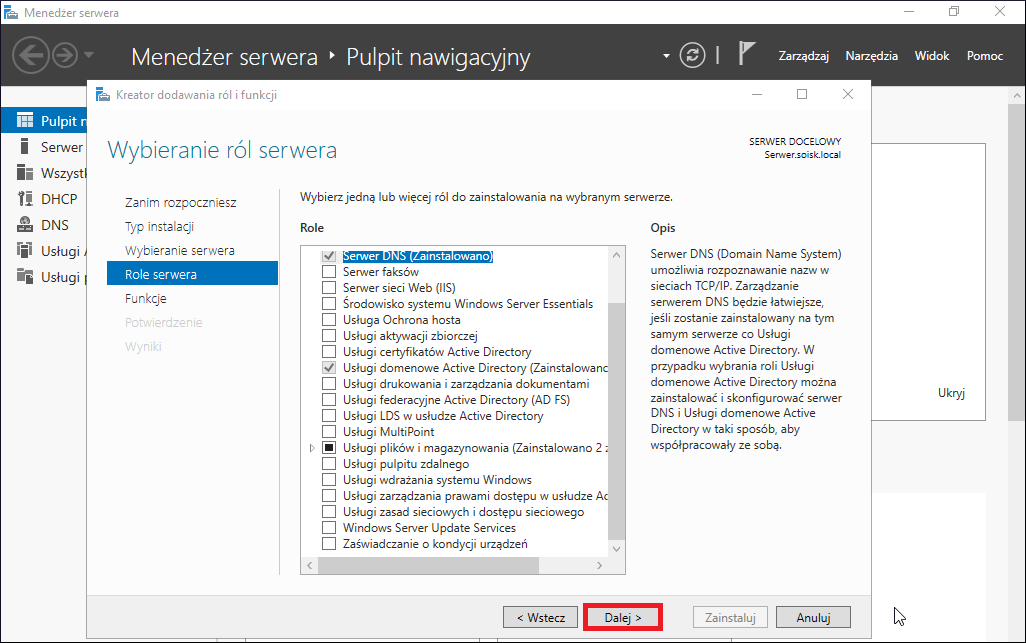The width and height of the screenshot is (1026, 643).
Task: Open the navigation history dropdown arrow
Action: coord(88,55)
